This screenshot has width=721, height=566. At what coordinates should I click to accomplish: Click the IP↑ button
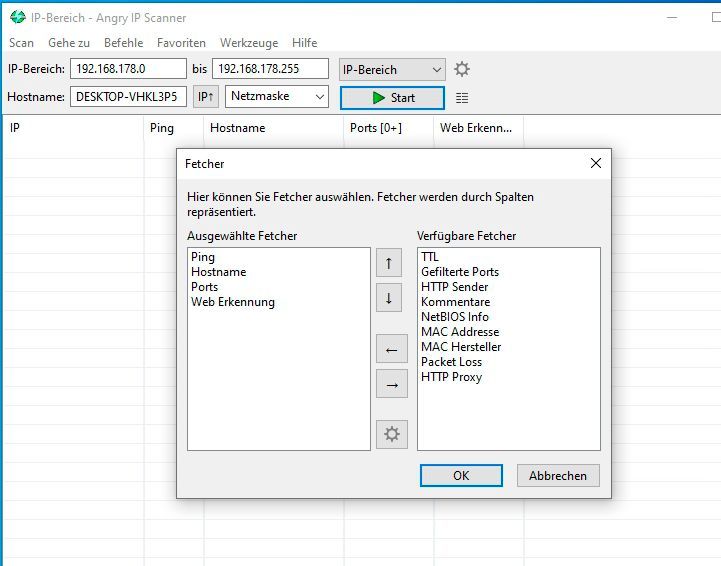[x=206, y=97]
